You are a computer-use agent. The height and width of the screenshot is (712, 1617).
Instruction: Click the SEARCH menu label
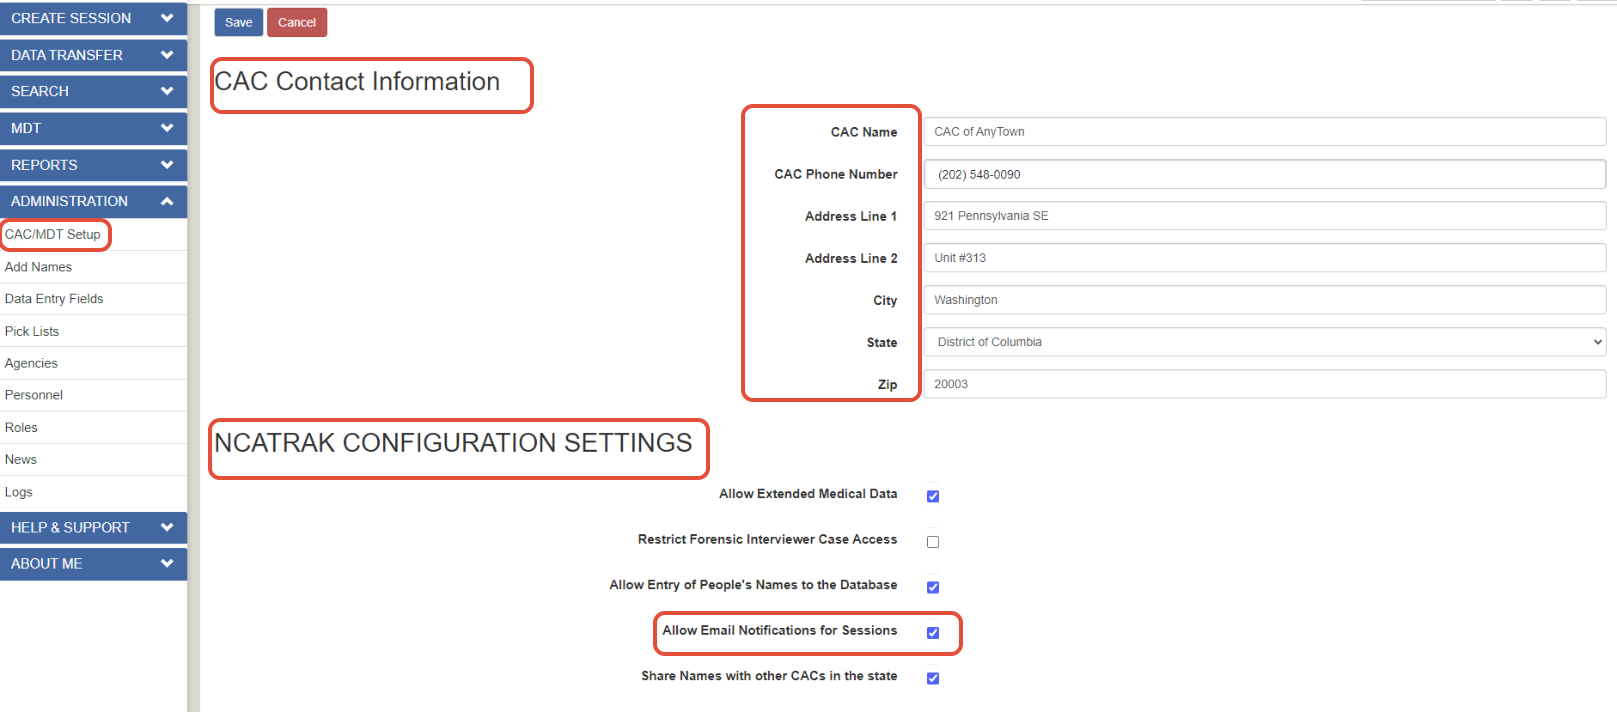(x=40, y=91)
